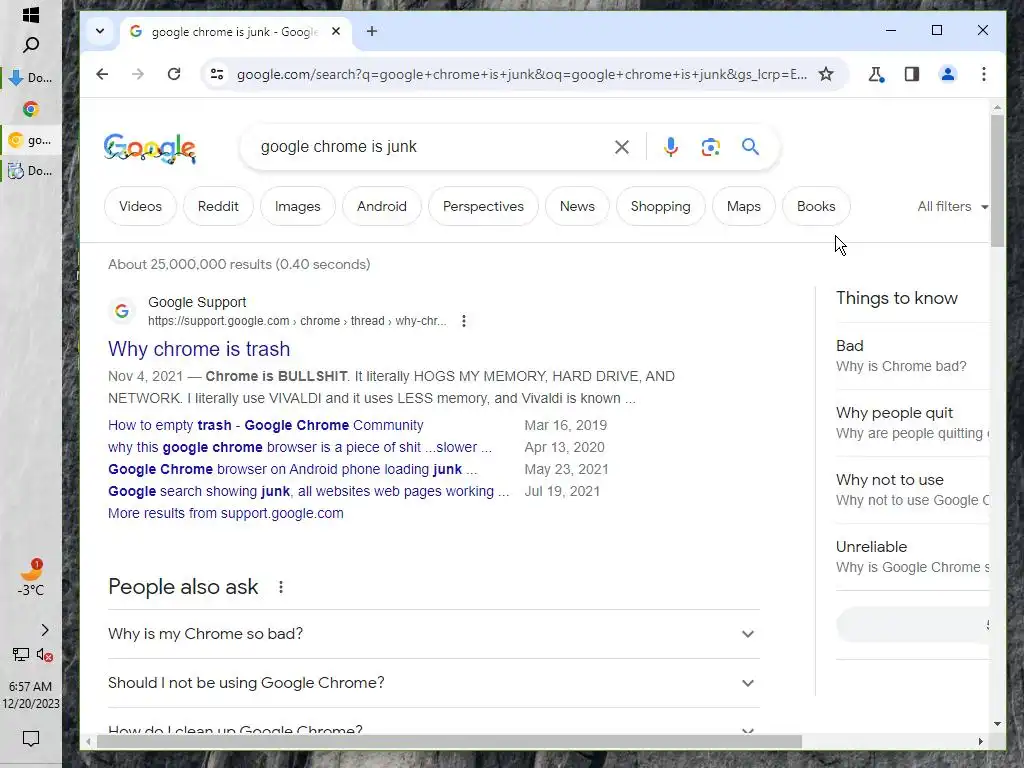Open Windows Start button
1024x768 pixels.
click(31, 15)
